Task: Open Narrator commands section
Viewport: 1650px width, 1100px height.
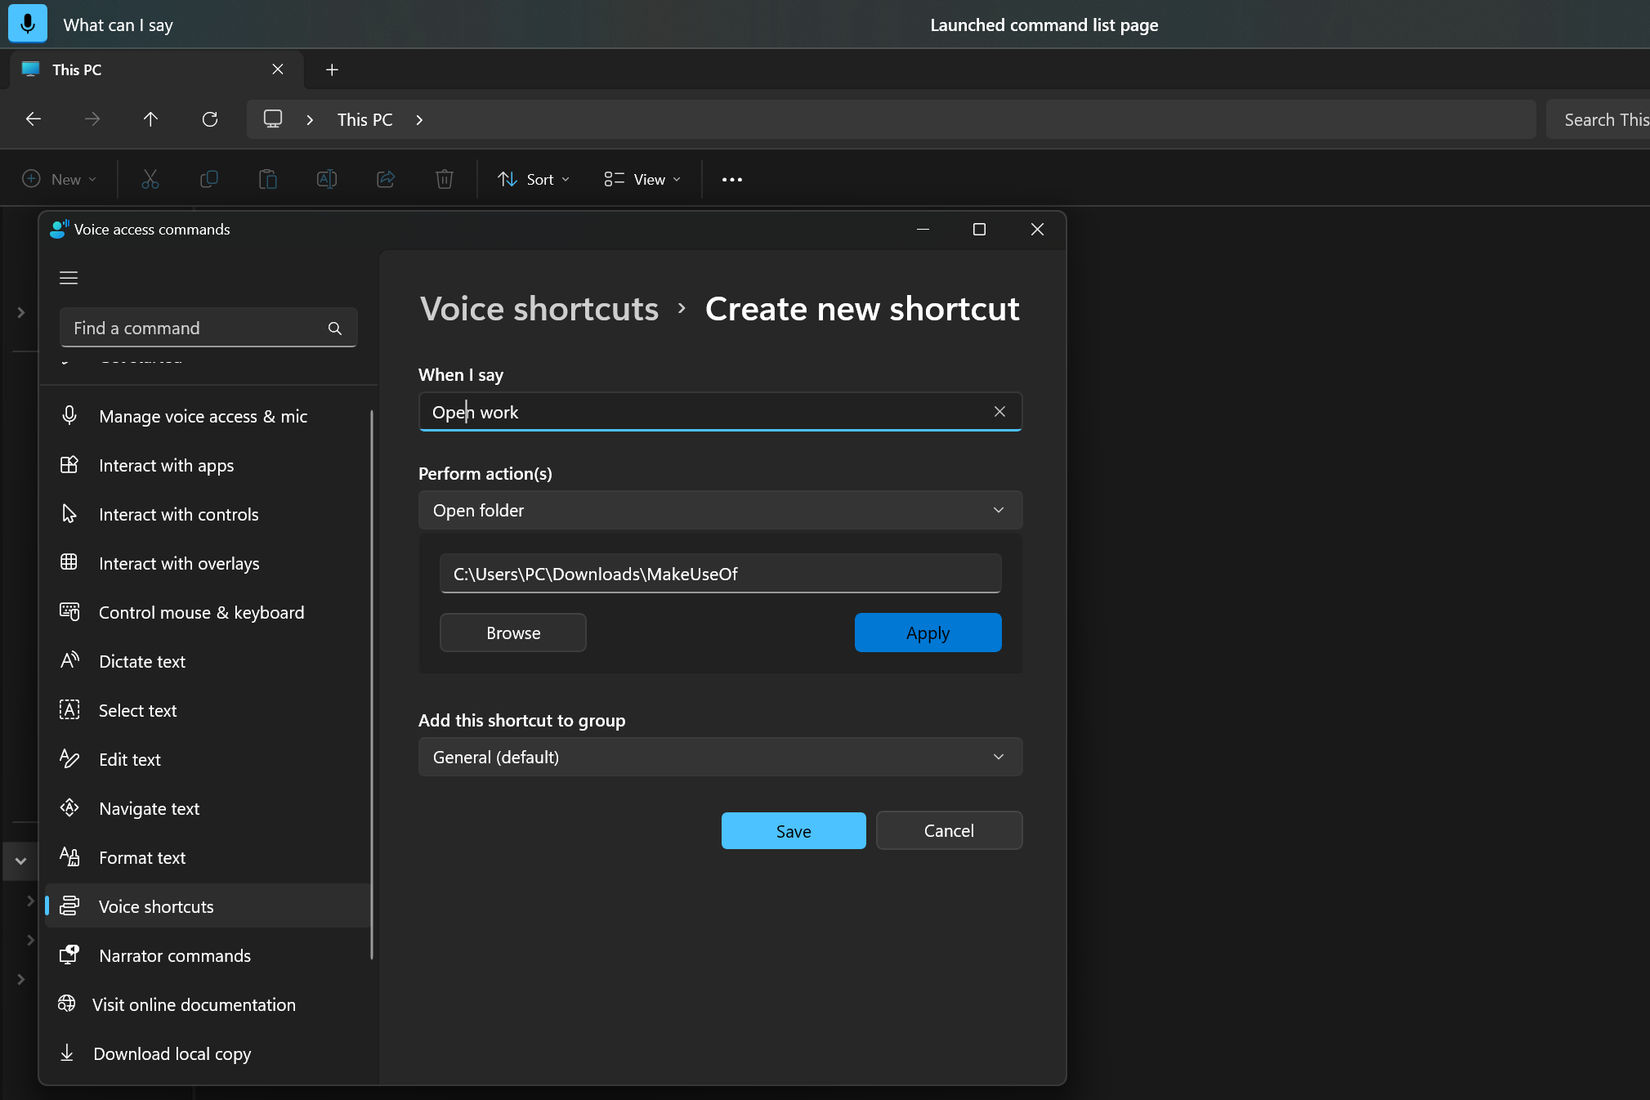Action: click(174, 956)
